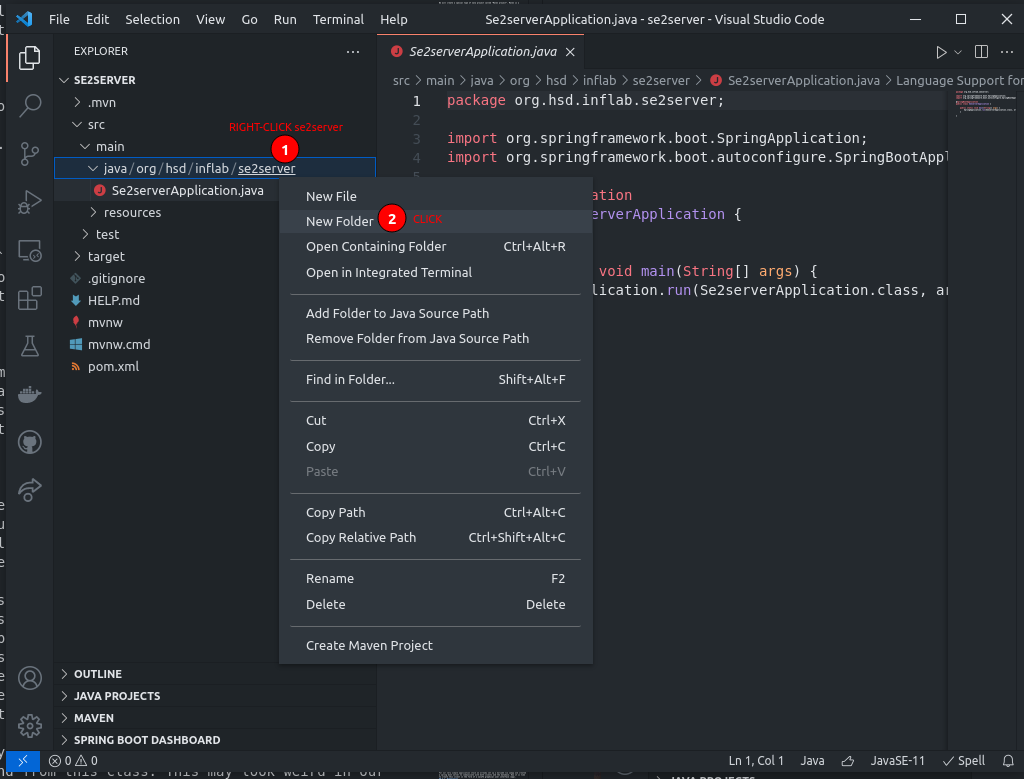Open Explorer Views and More Actions ellipsis

coord(353,52)
